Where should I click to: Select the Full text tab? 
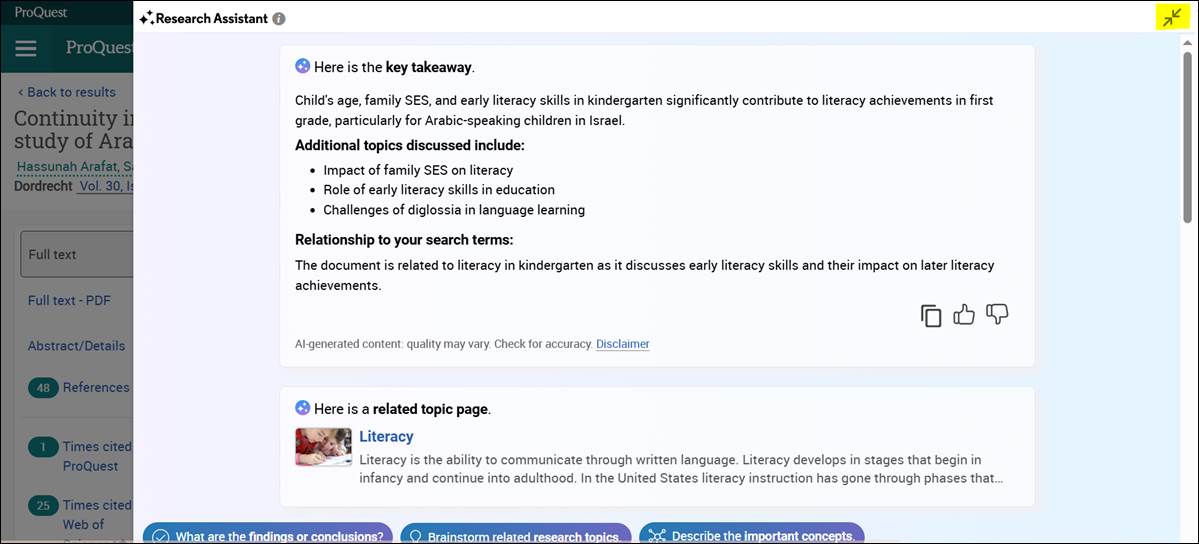point(53,254)
